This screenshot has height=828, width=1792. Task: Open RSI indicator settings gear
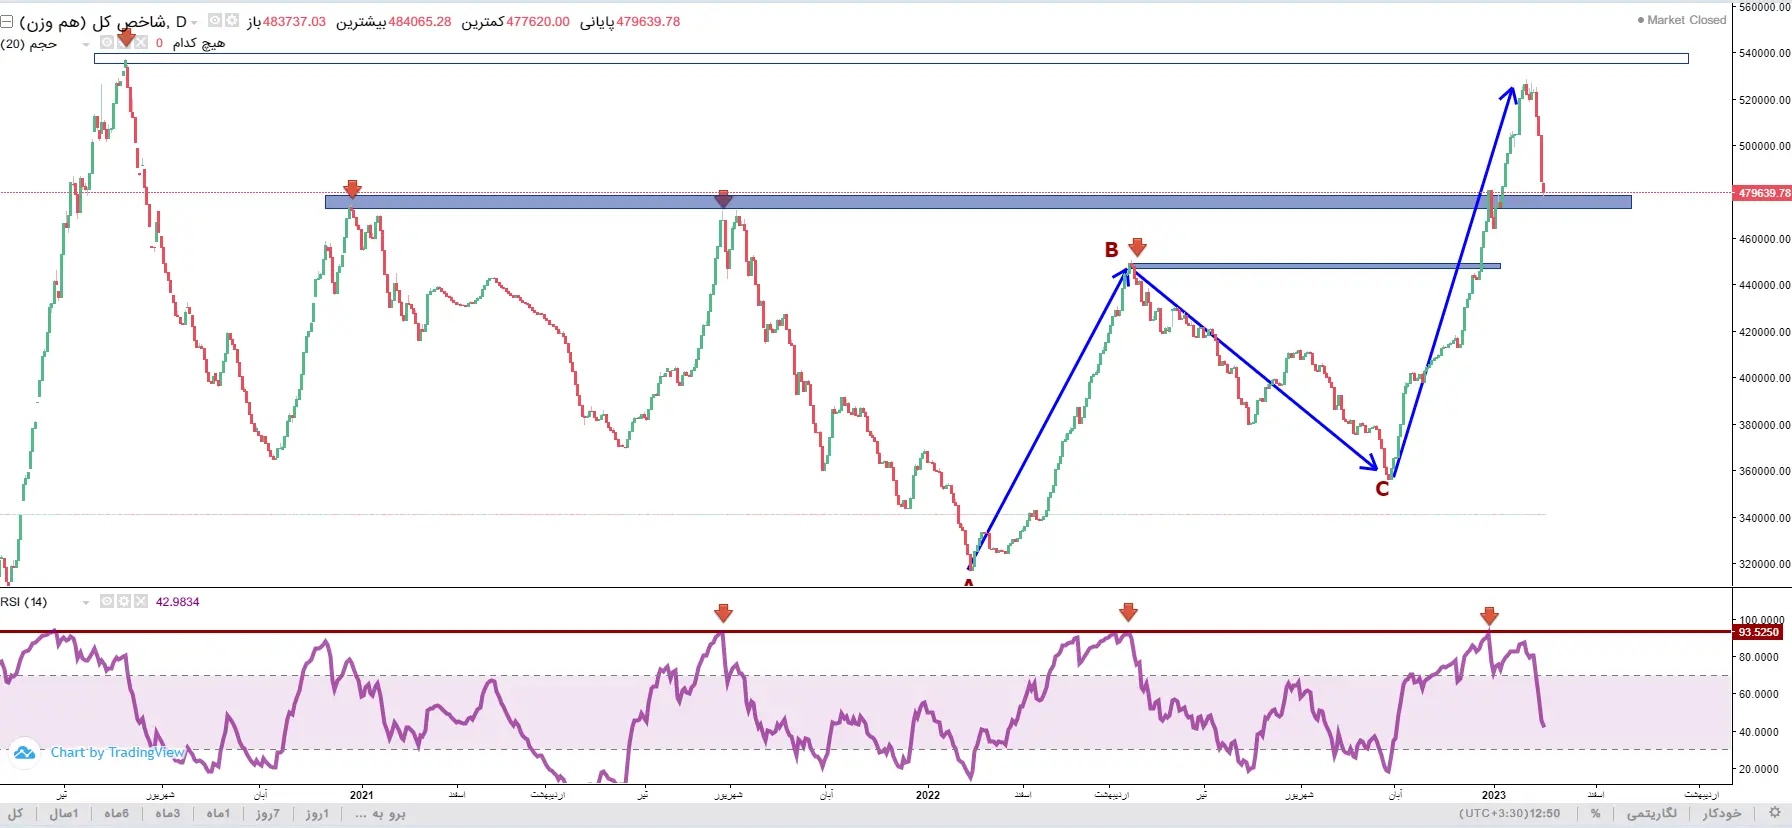(124, 601)
